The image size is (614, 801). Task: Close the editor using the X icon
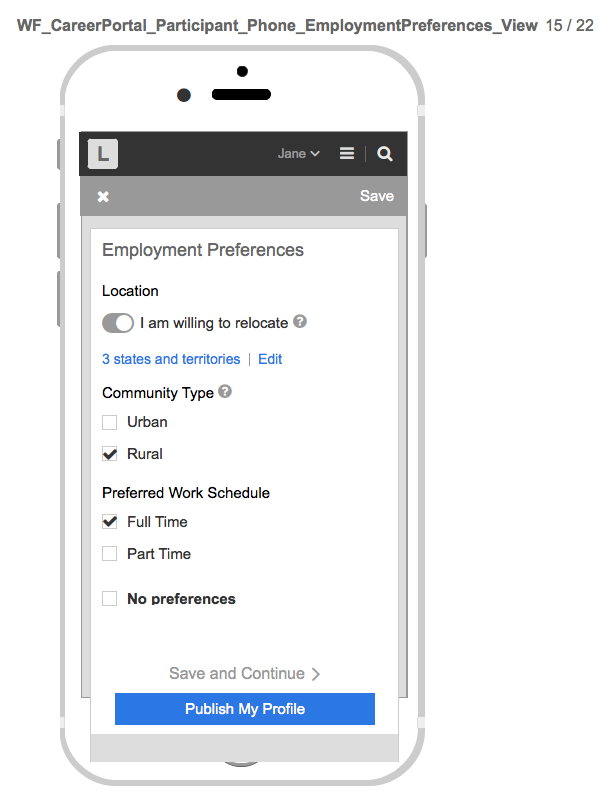click(103, 197)
